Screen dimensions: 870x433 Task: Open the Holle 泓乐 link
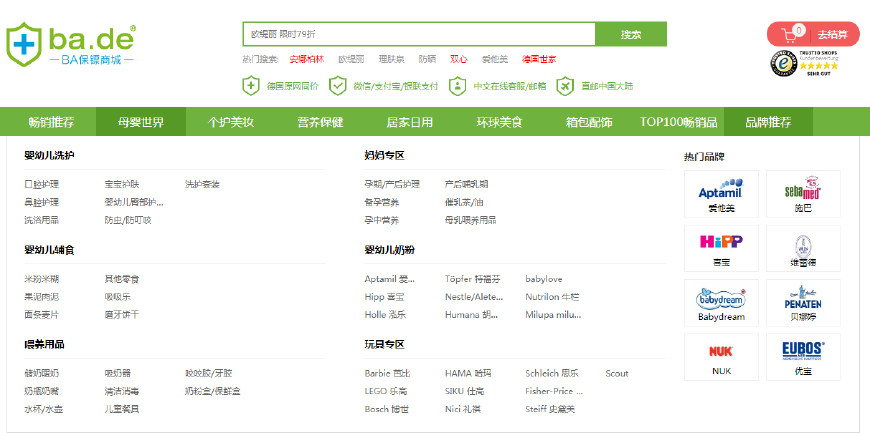[385, 315]
